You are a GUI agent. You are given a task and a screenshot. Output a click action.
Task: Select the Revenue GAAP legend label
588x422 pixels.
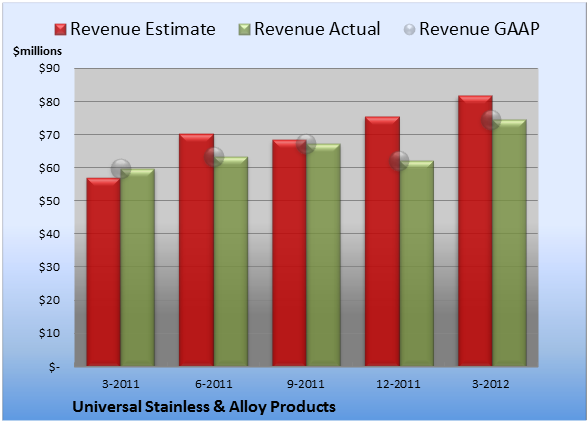coord(479,29)
